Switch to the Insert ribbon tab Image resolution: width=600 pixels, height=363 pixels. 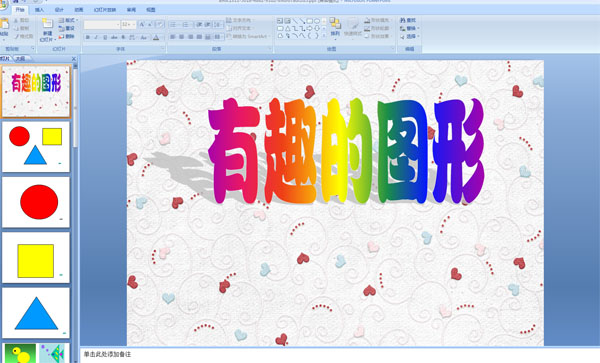coord(39,10)
